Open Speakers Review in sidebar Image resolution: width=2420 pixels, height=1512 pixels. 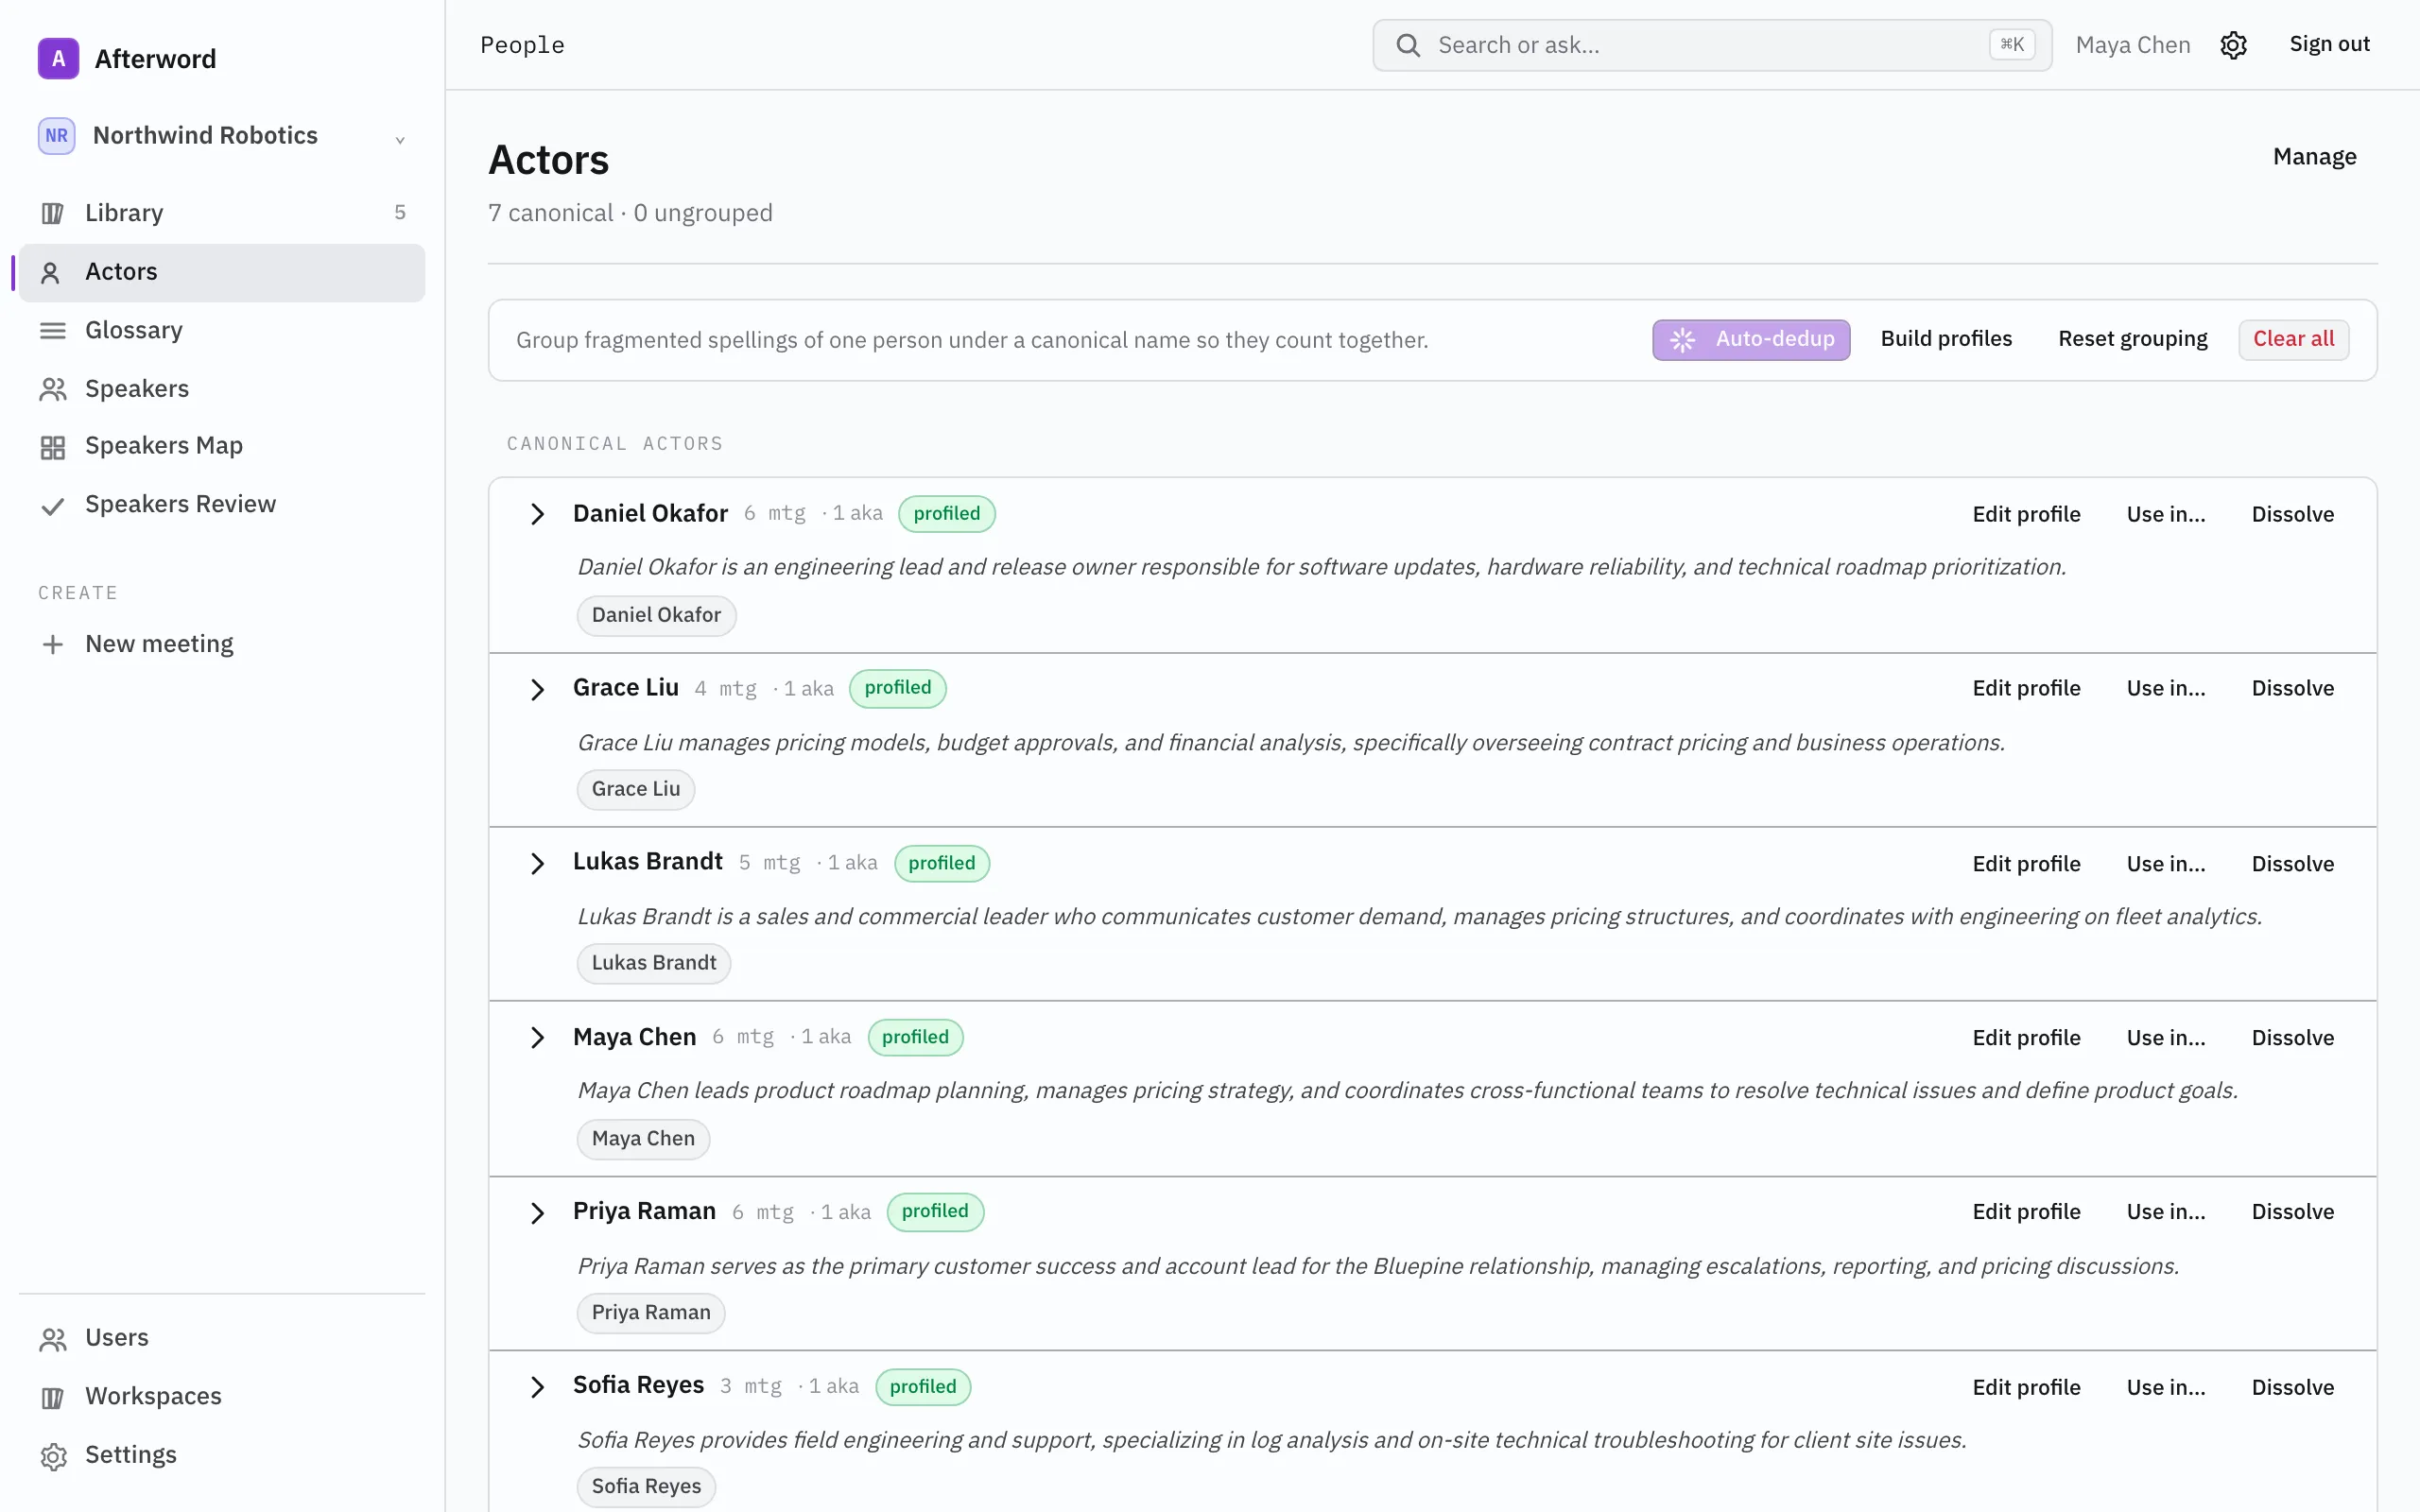coord(222,504)
